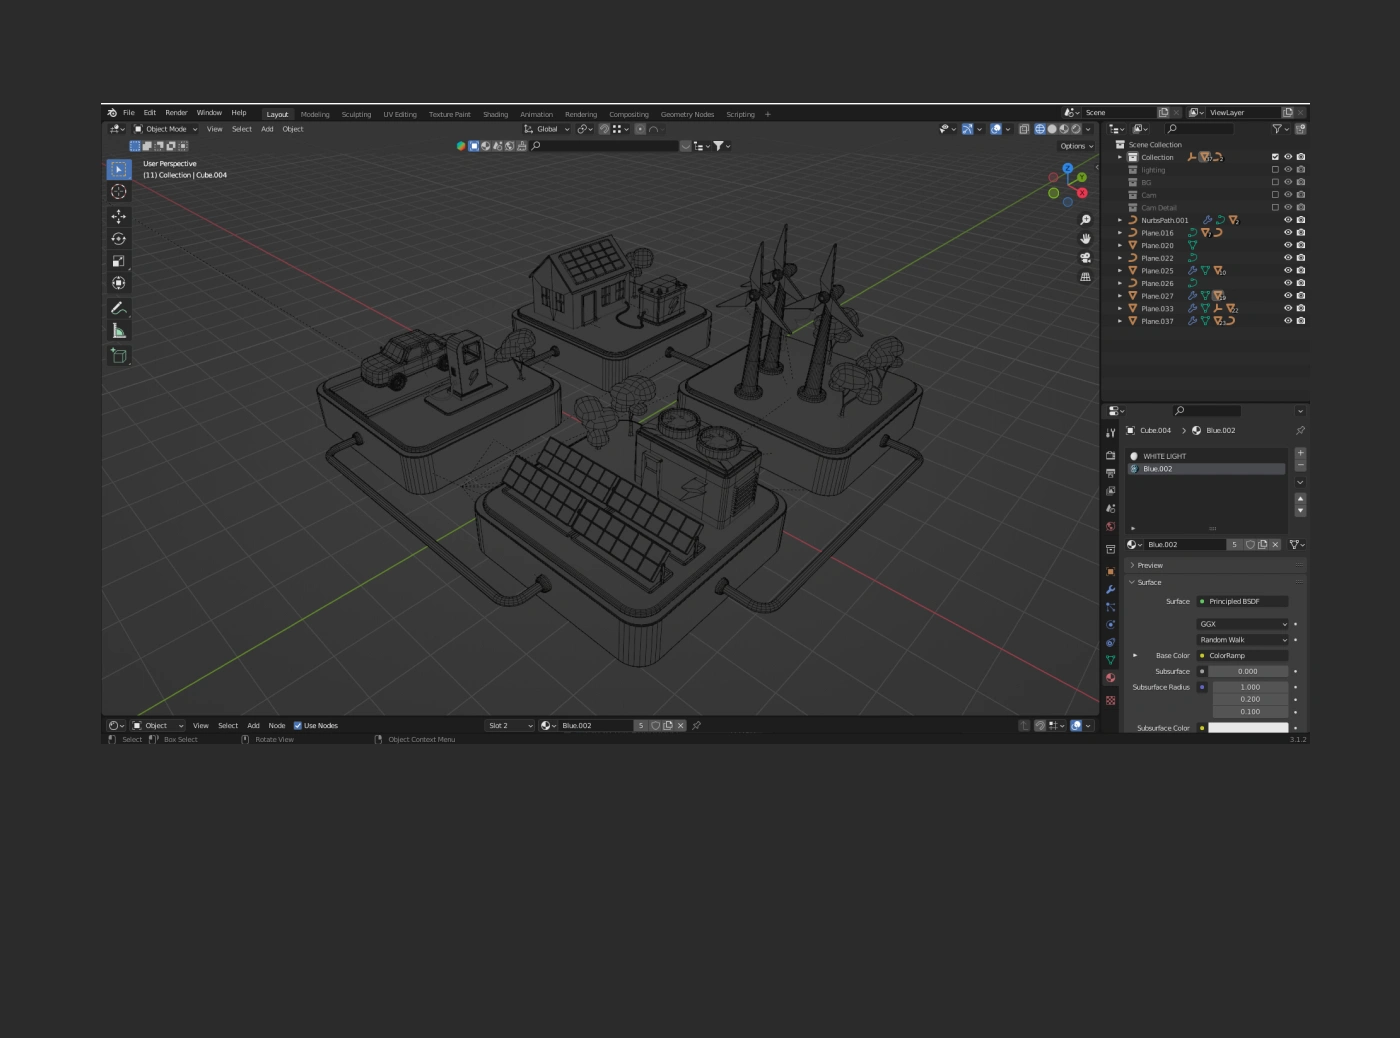Click the 3D Cursor tool
The height and width of the screenshot is (1038, 1400).
point(119,192)
